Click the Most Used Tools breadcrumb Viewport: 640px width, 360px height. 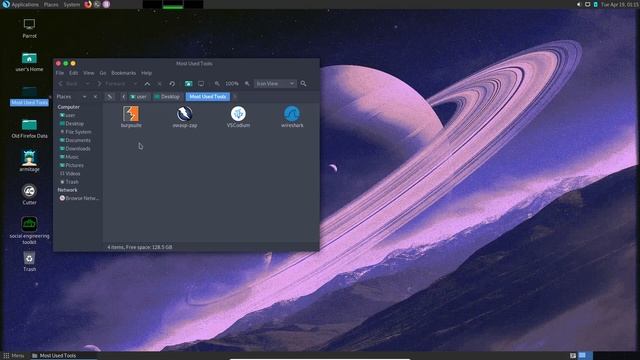tap(208, 97)
